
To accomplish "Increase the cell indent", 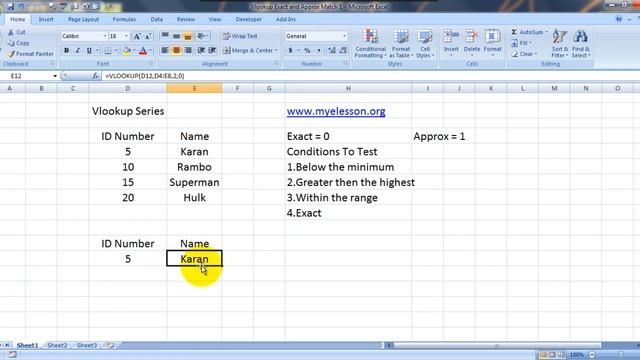I will tap(212, 51).
